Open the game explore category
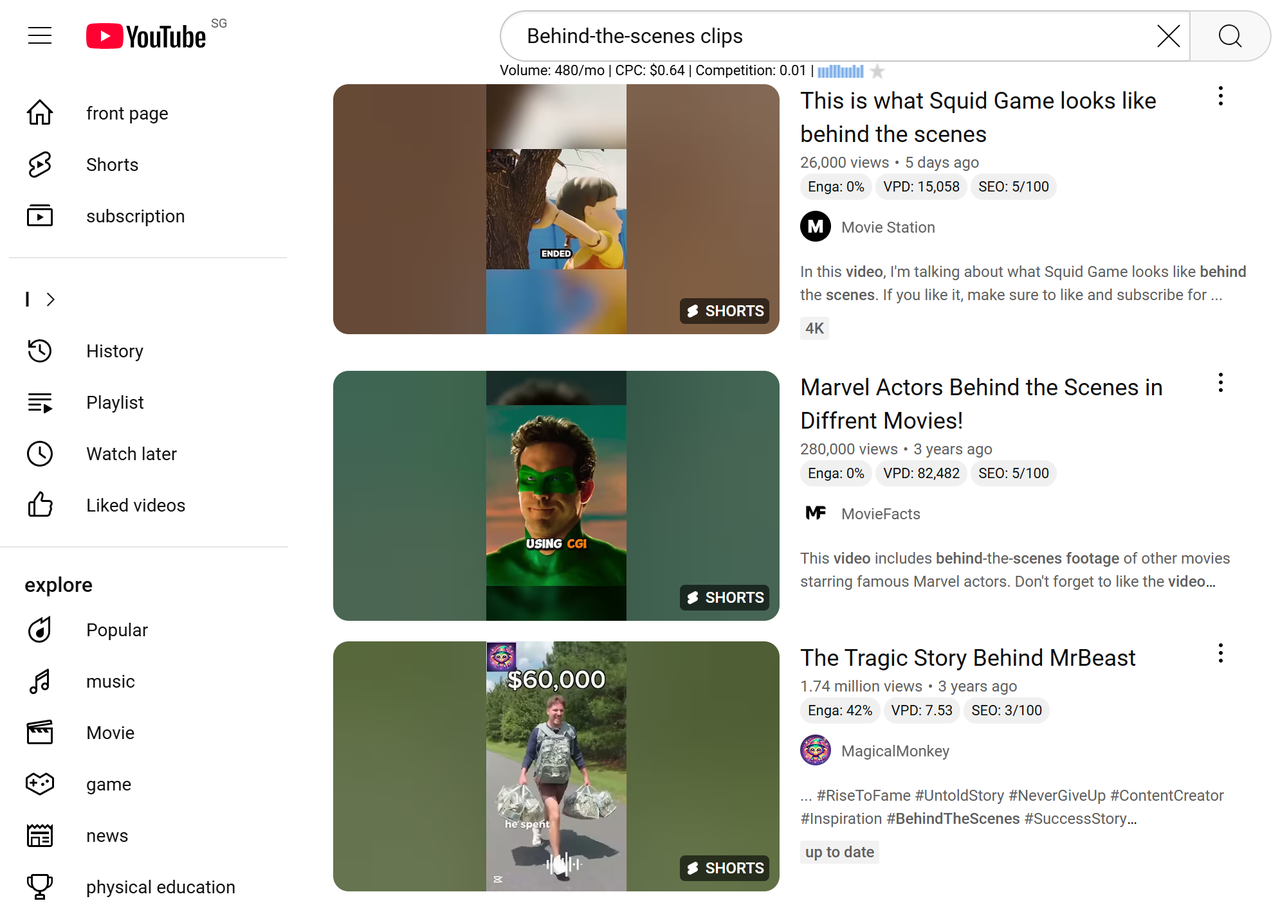This screenshot has height=910, width=1280. 108,784
